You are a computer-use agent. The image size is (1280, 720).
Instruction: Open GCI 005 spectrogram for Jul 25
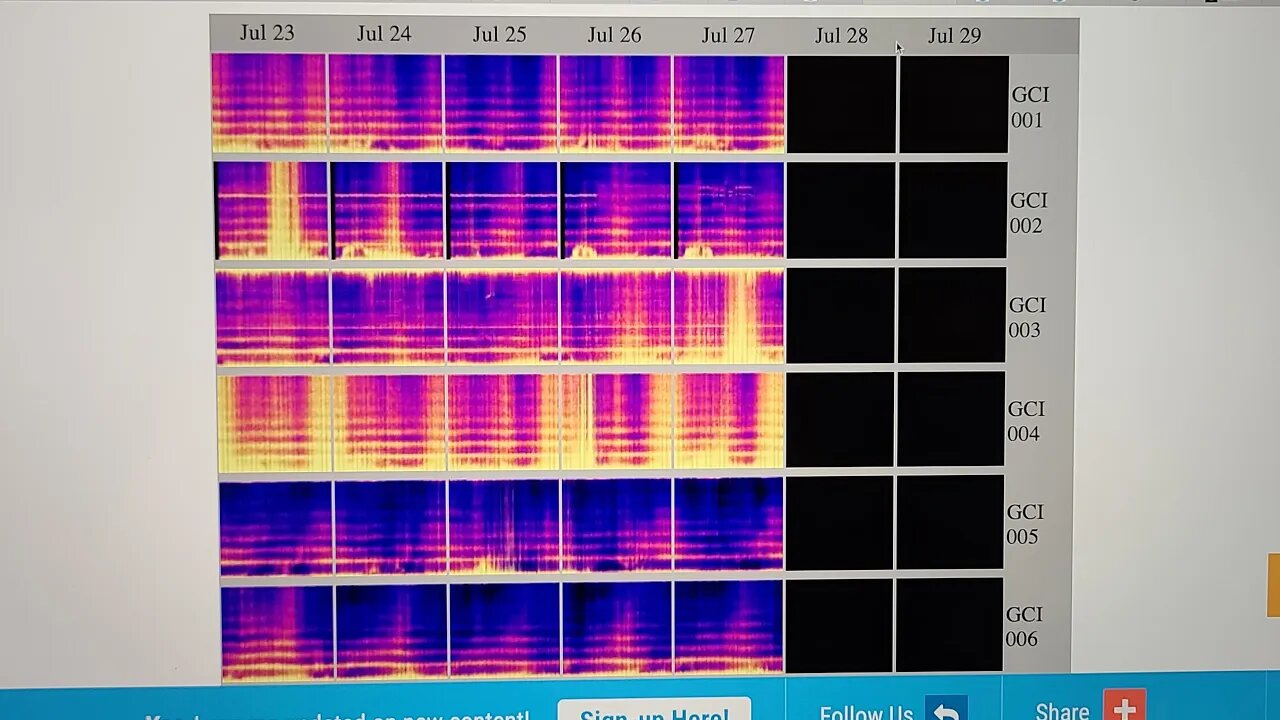tap(505, 526)
